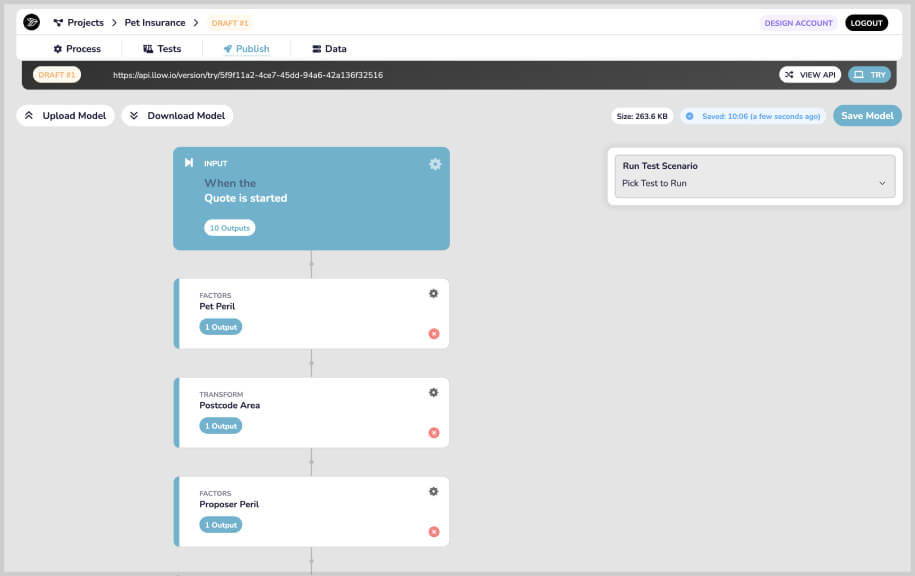The height and width of the screenshot is (576, 915).
Task: Switch to the Tests tab
Action: 162,48
